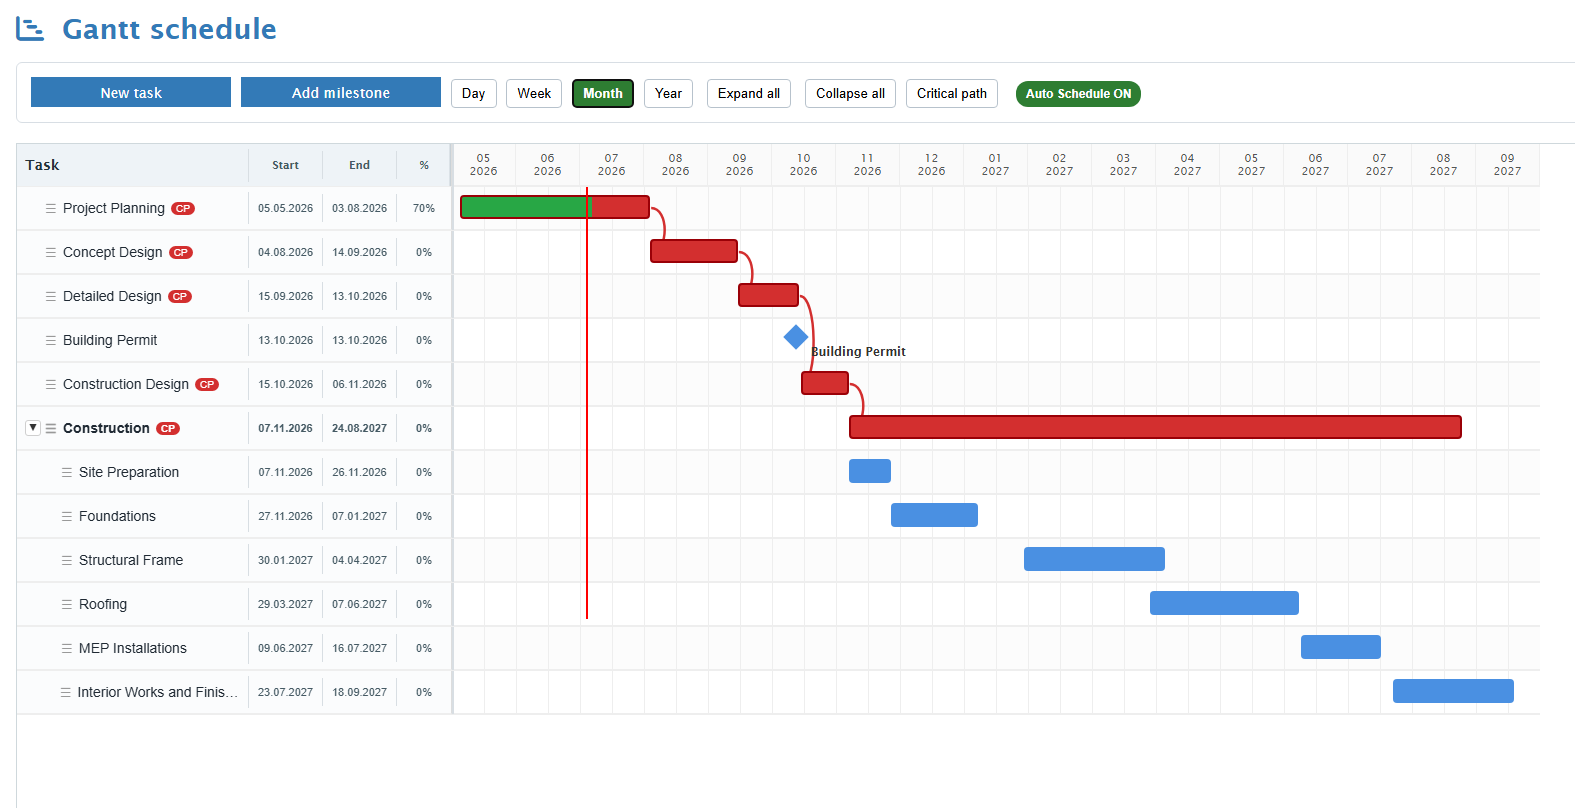Click end date 03.08.2026
The width and height of the screenshot is (1575, 808).
click(x=359, y=209)
